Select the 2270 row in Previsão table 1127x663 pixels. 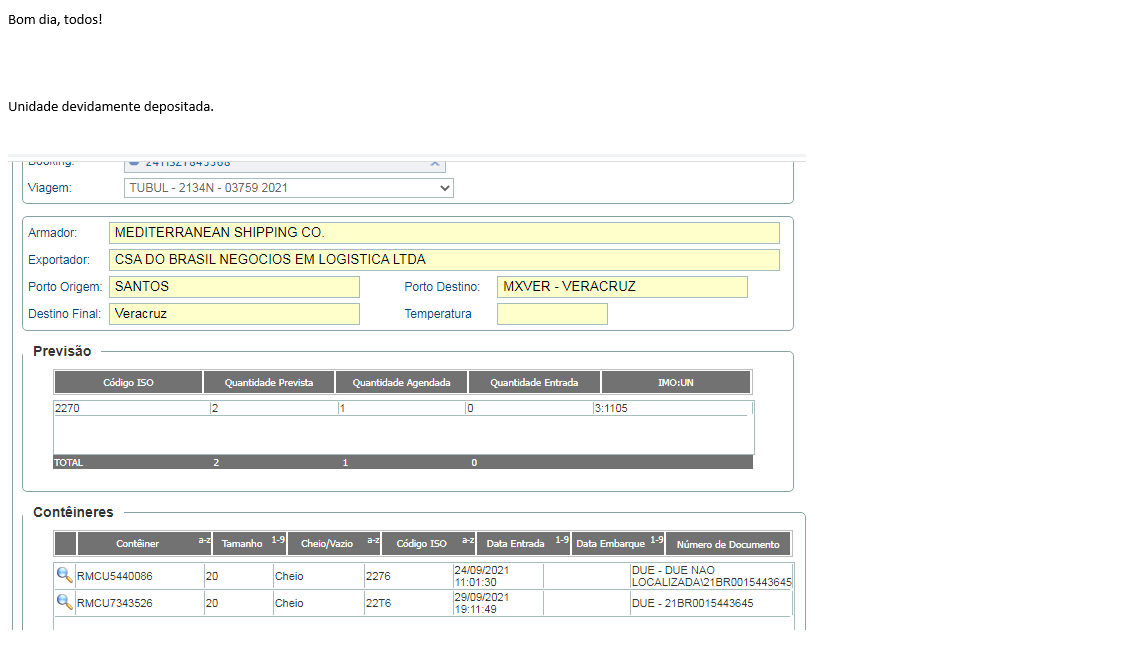coord(130,408)
